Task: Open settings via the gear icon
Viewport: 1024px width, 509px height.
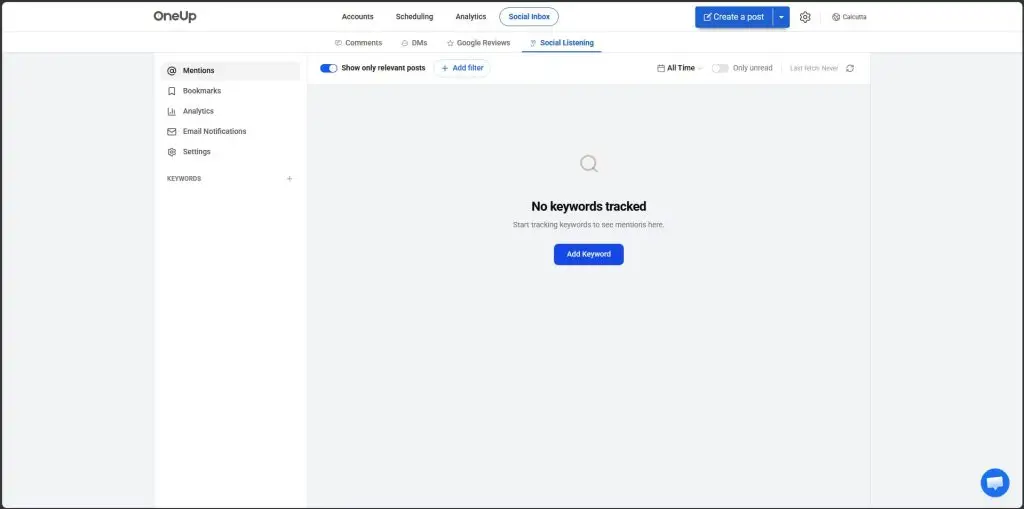Action: (x=805, y=17)
